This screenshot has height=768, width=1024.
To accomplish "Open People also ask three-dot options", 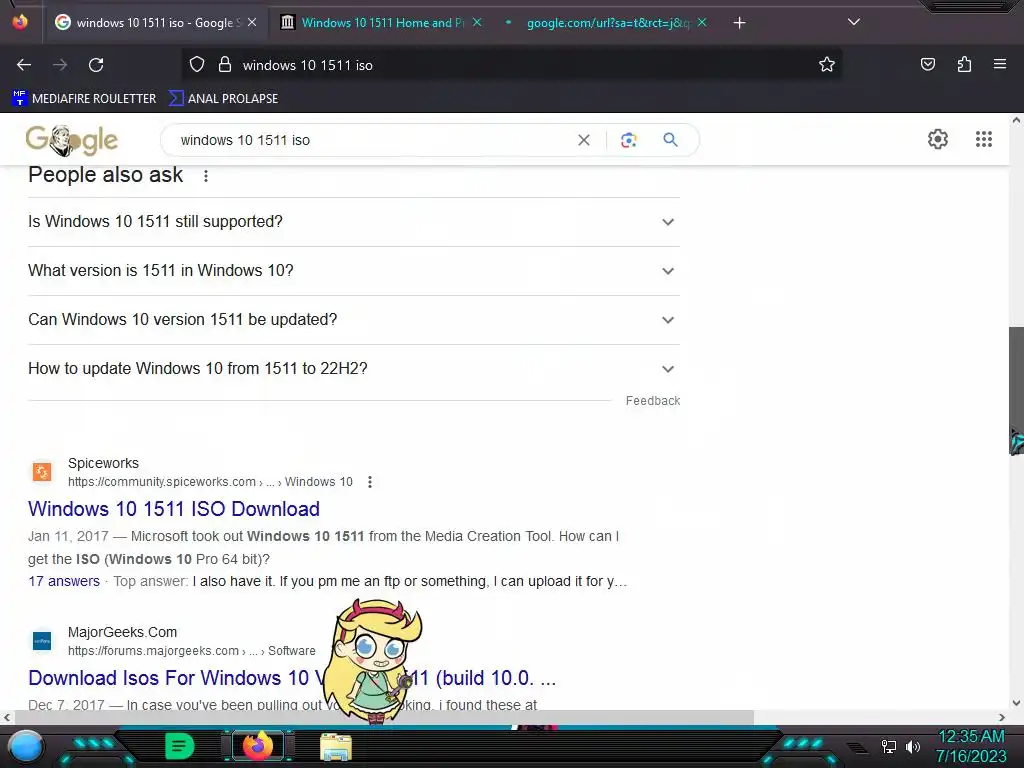I will [206, 176].
